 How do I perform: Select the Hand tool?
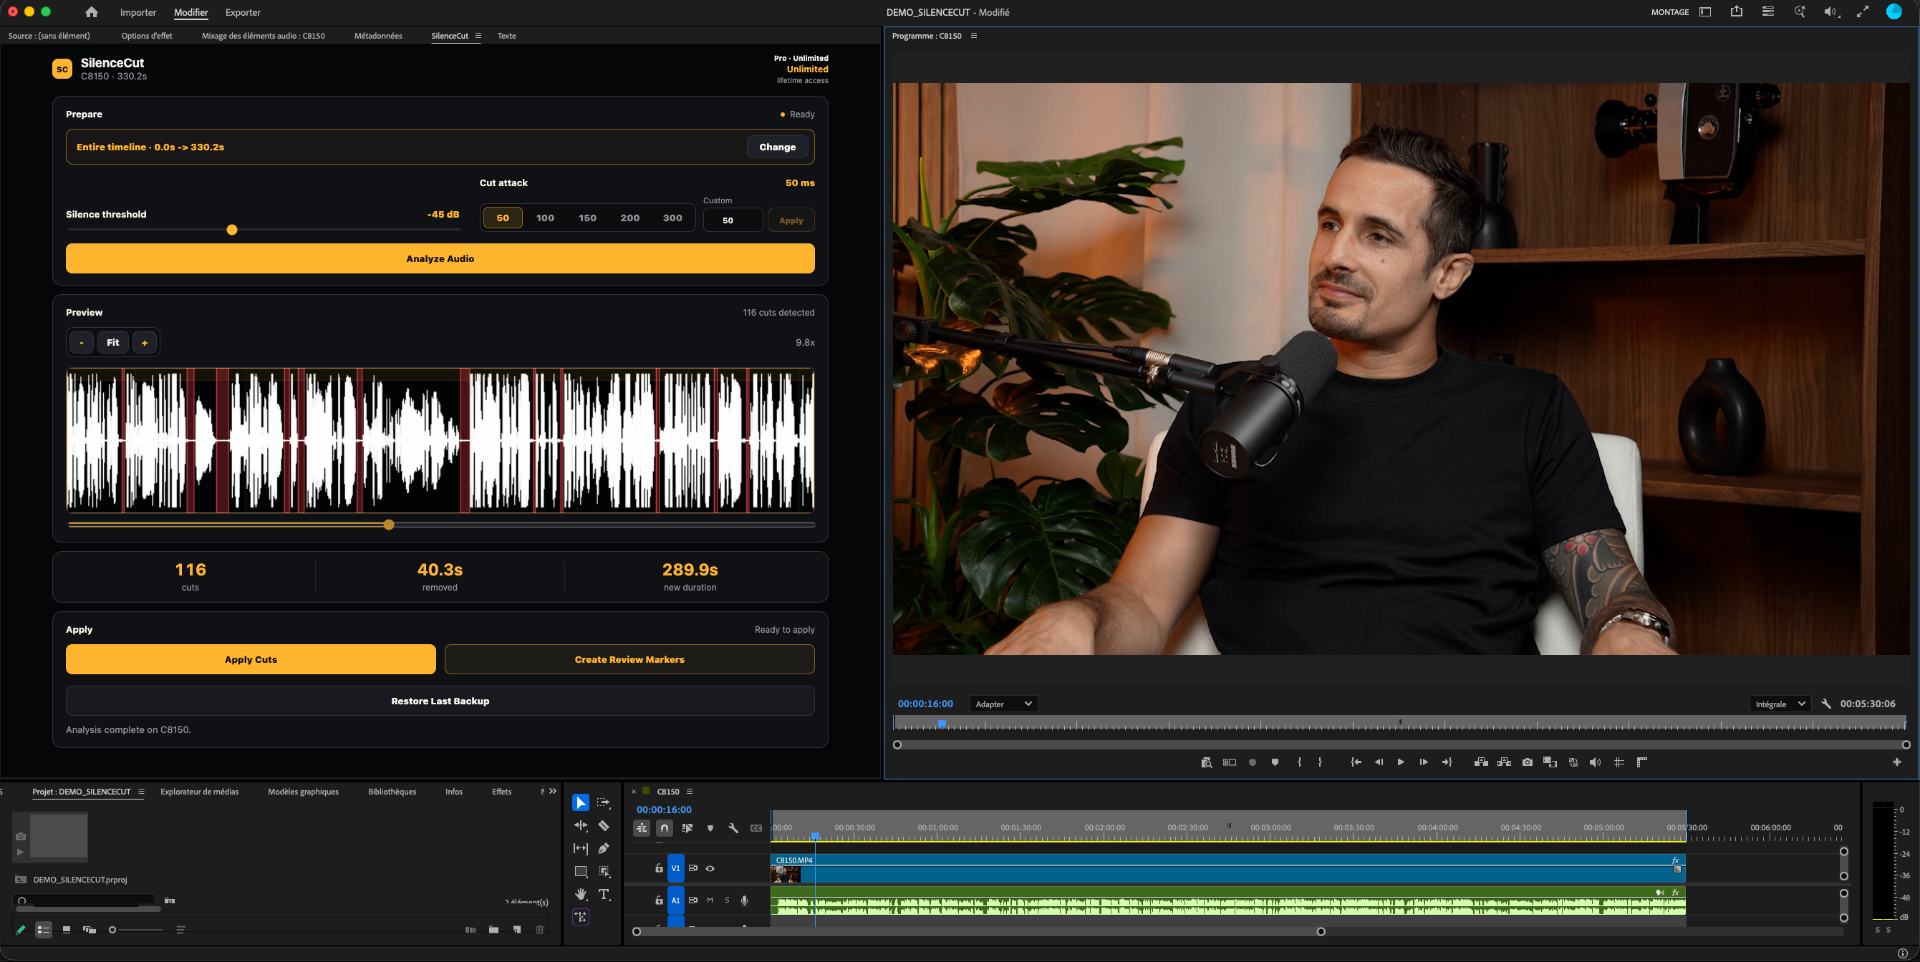pos(581,894)
